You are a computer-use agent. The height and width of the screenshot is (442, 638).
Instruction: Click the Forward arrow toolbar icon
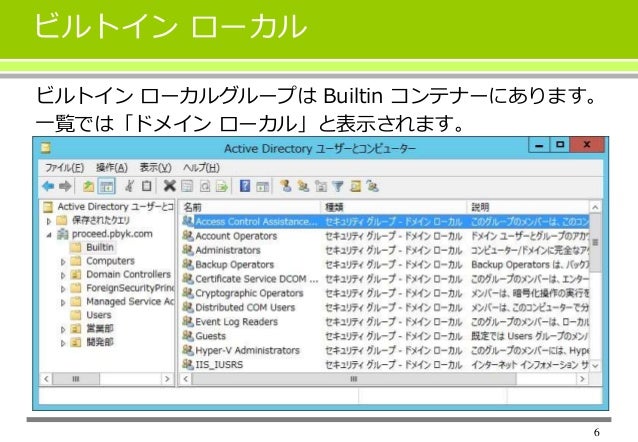point(65,186)
